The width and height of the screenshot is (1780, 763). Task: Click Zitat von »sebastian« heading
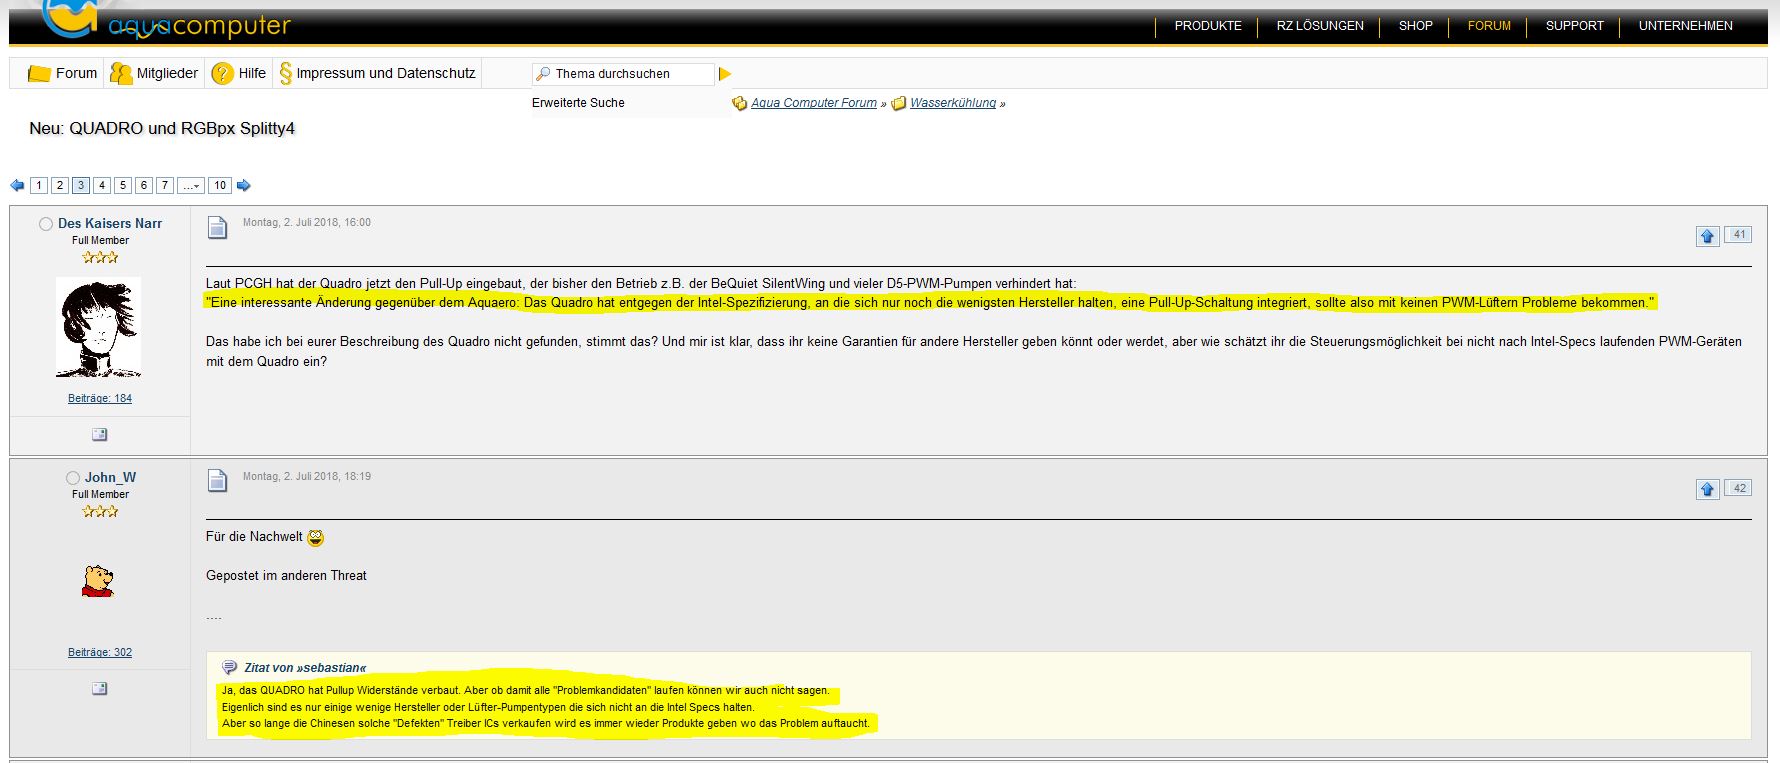[x=305, y=667]
